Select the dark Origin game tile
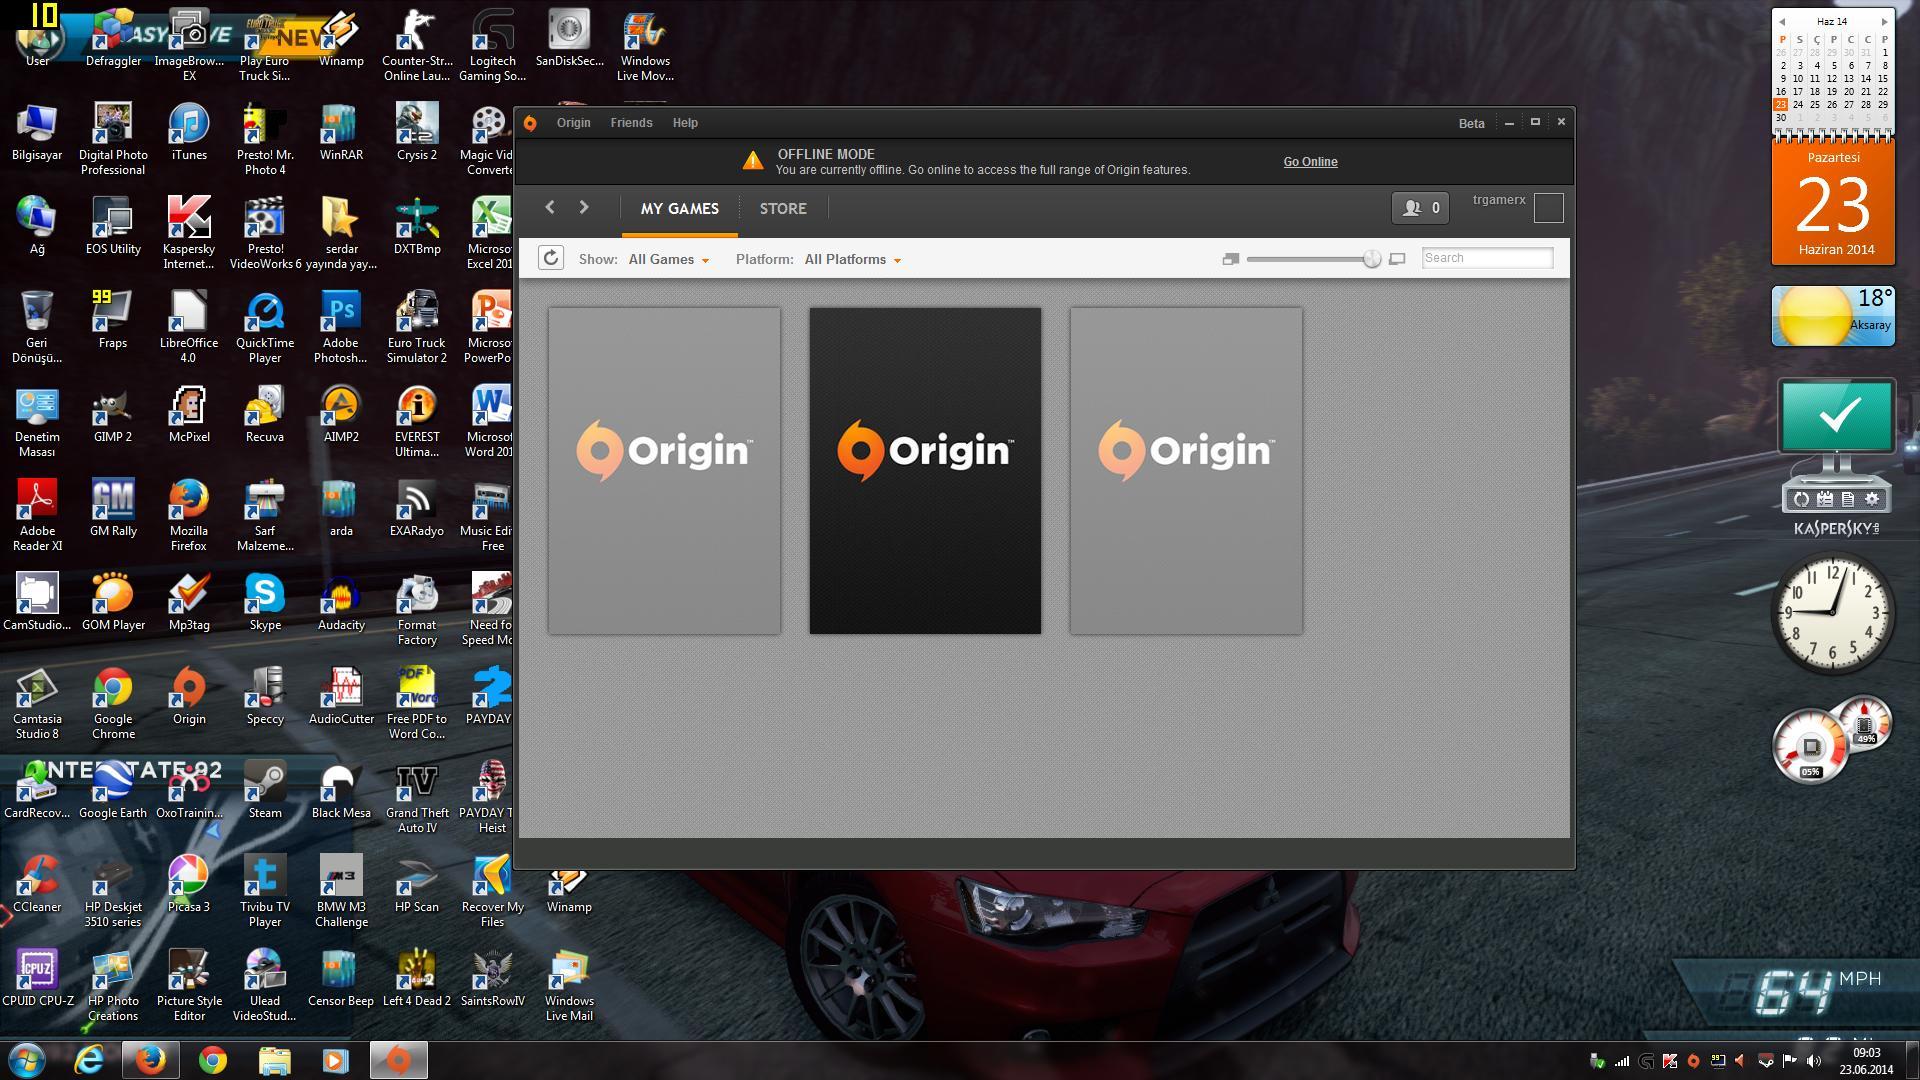 point(925,470)
